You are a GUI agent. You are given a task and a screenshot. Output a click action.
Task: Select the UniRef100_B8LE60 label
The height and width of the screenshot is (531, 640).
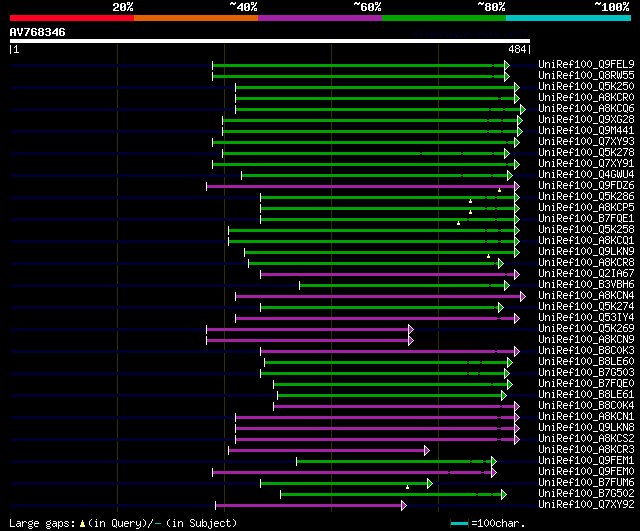pos(586,362)
